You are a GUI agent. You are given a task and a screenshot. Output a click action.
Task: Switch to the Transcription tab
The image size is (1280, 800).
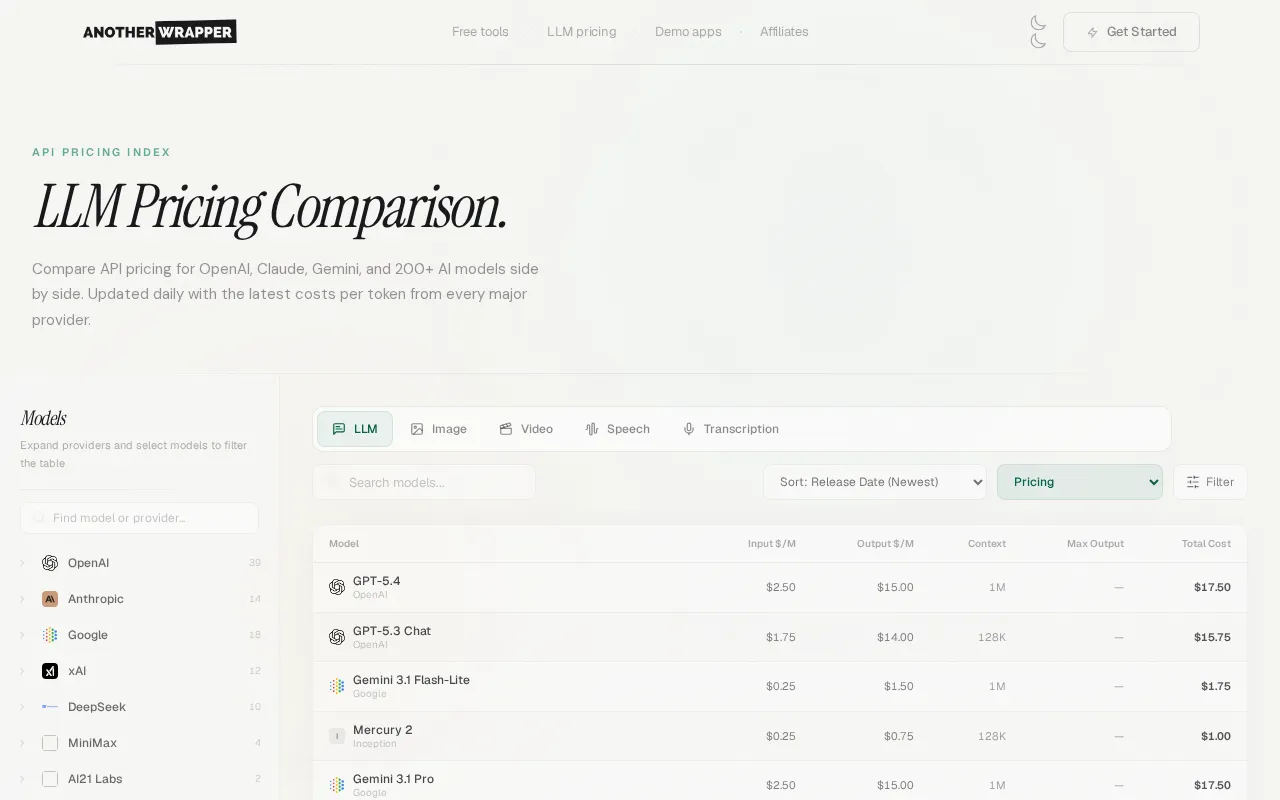731,429
